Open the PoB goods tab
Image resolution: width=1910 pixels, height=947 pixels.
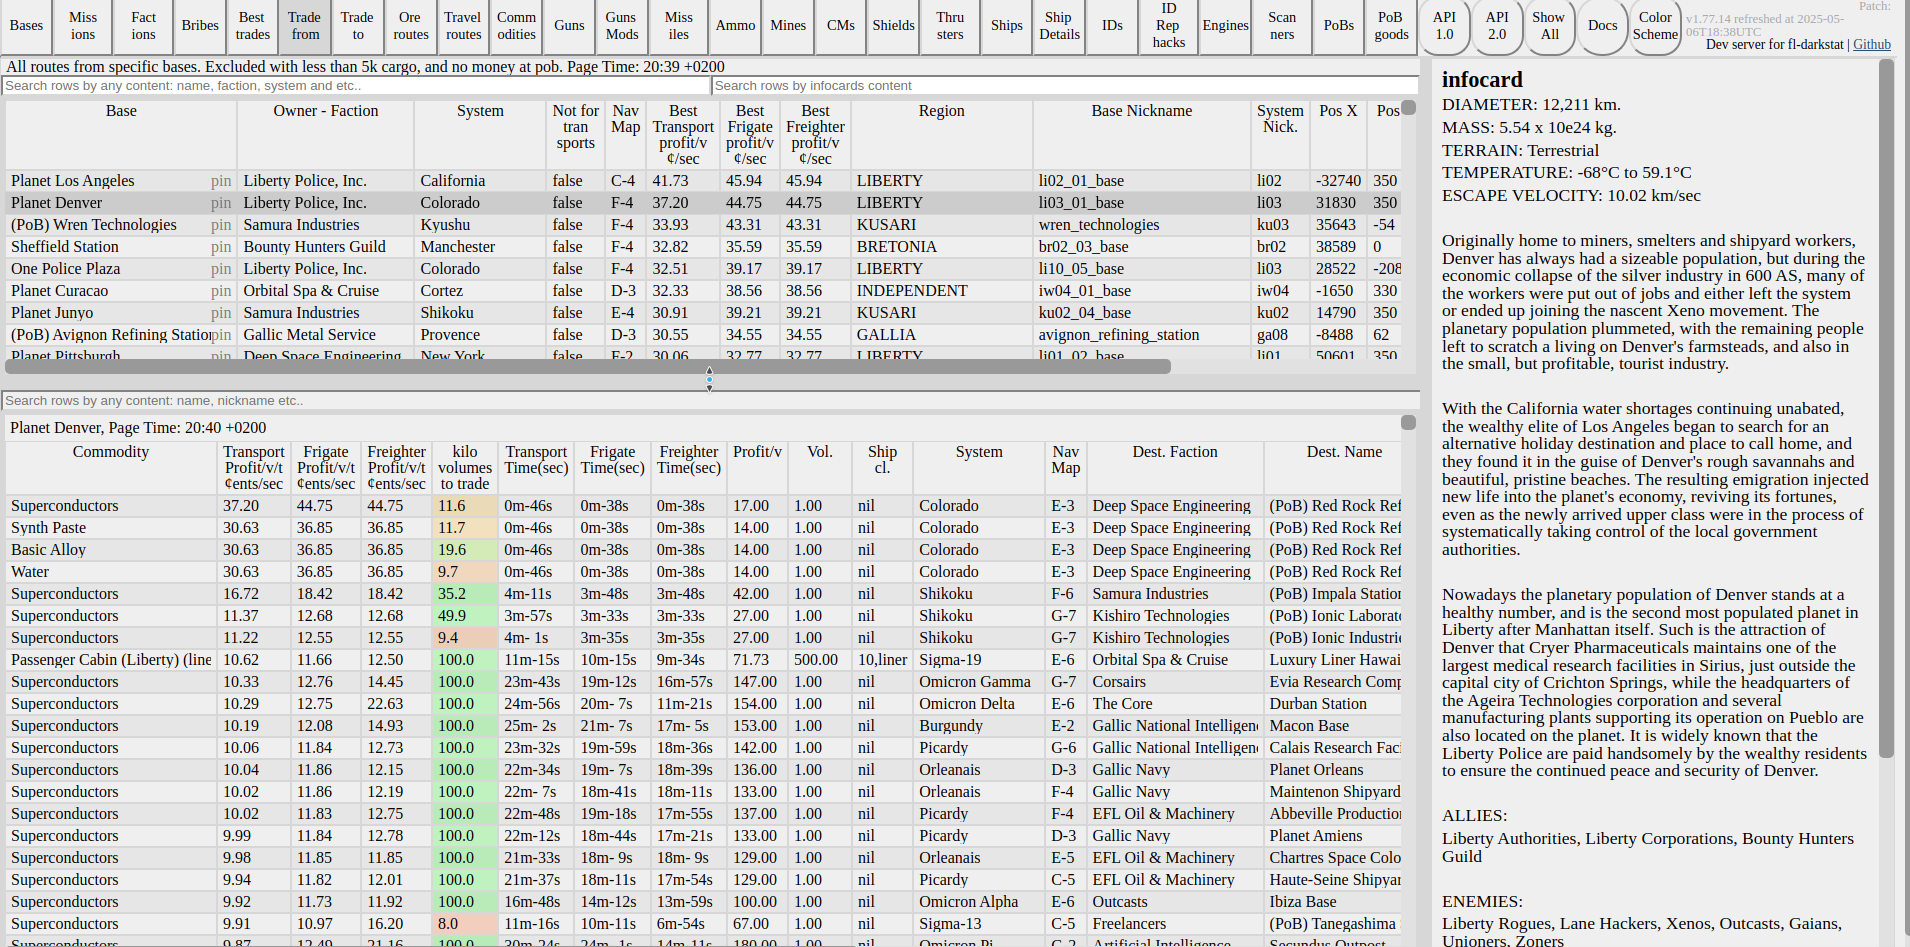pyautogui.click(x=1391, y=27)
